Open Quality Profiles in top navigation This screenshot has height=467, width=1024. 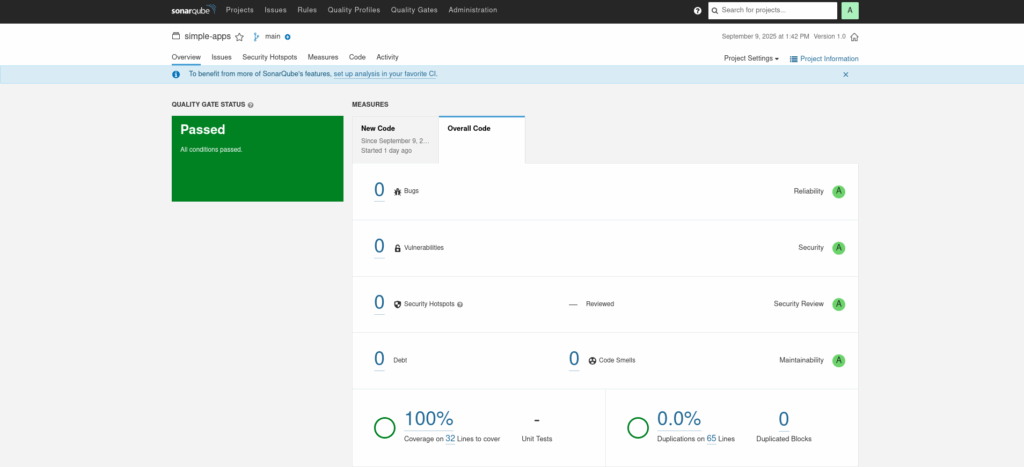pos(354,10)
